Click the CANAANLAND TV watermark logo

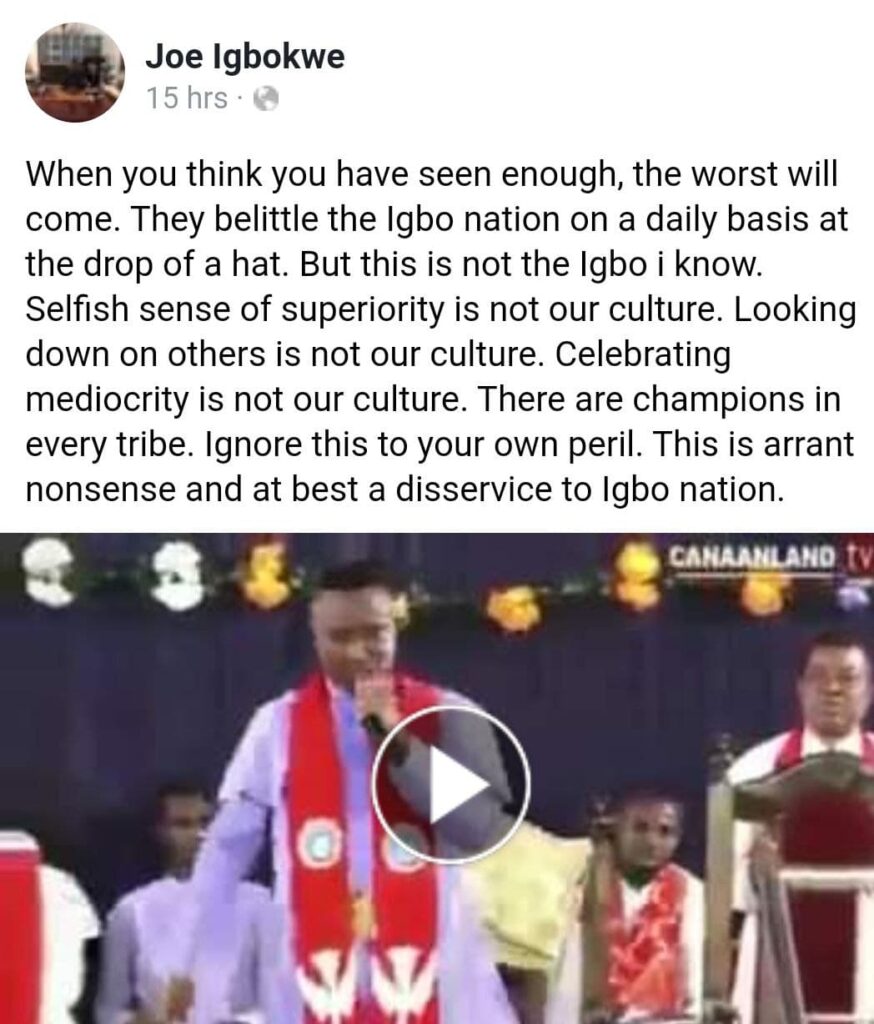pos(771,557)
